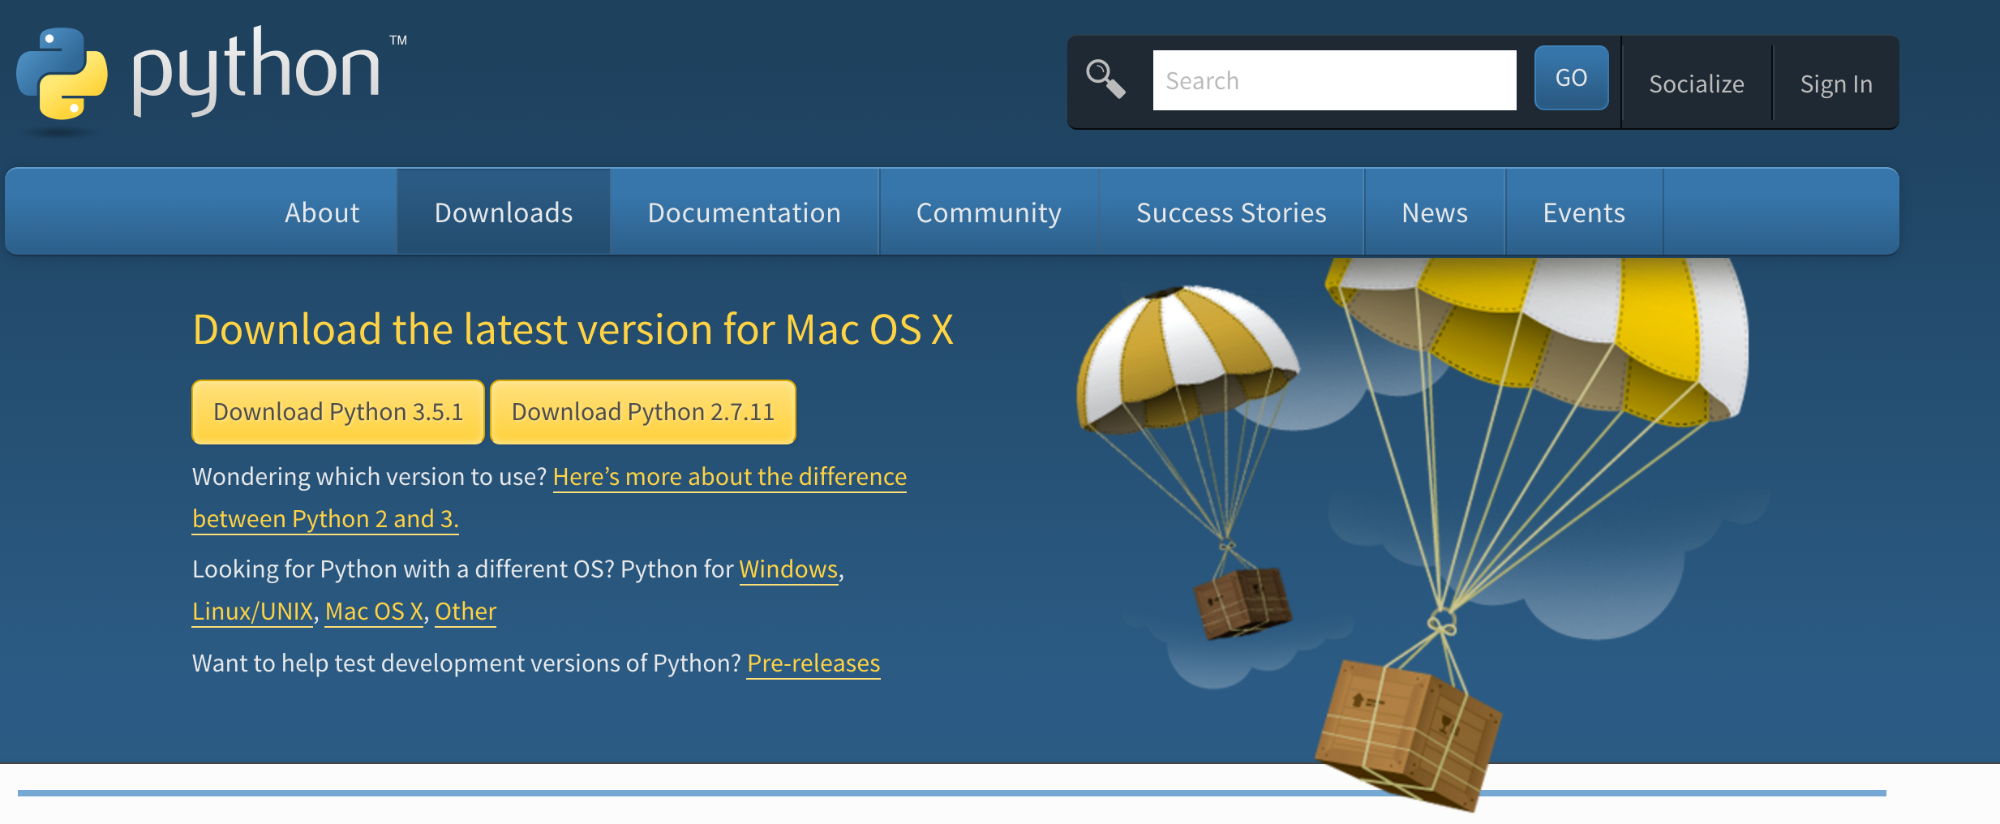Follow the Pre-releases link
The image size is (2000, 824).
tap(813, 663)
